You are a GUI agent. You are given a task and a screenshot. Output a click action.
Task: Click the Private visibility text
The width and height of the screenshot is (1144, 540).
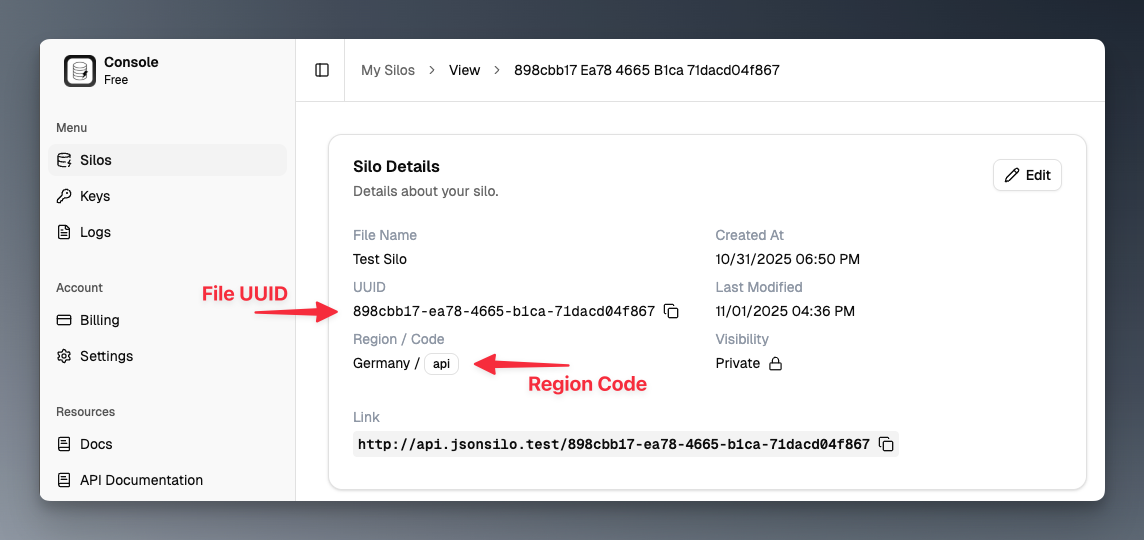click(738, 363)
